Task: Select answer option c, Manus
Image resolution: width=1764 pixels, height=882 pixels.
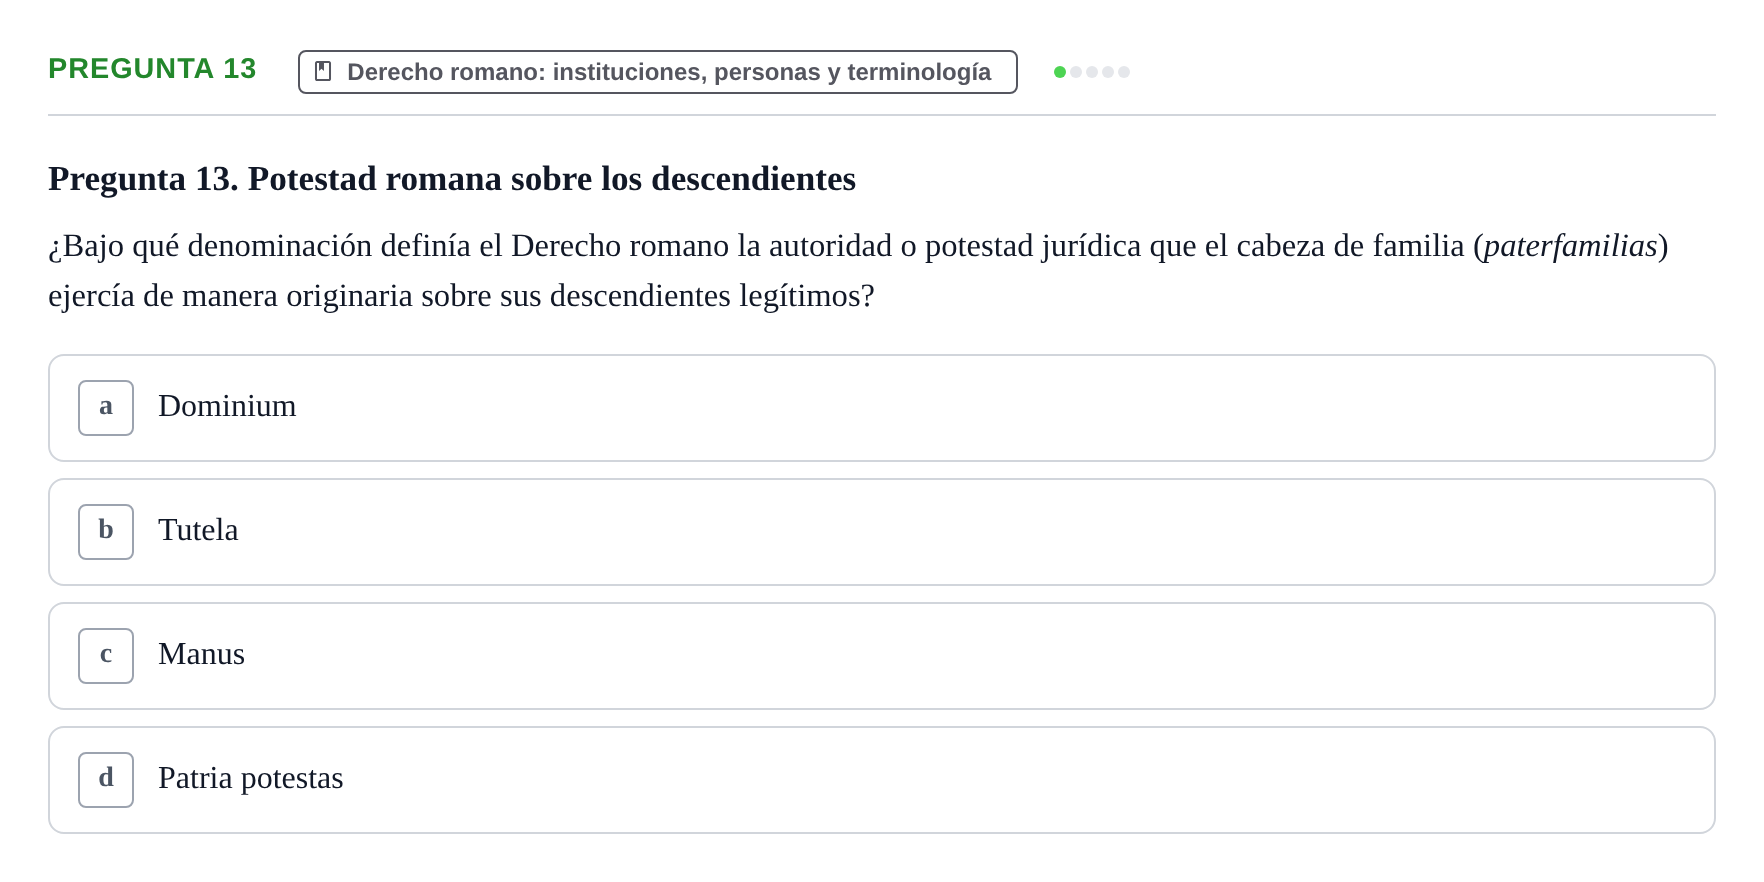Action: (881, 656)
